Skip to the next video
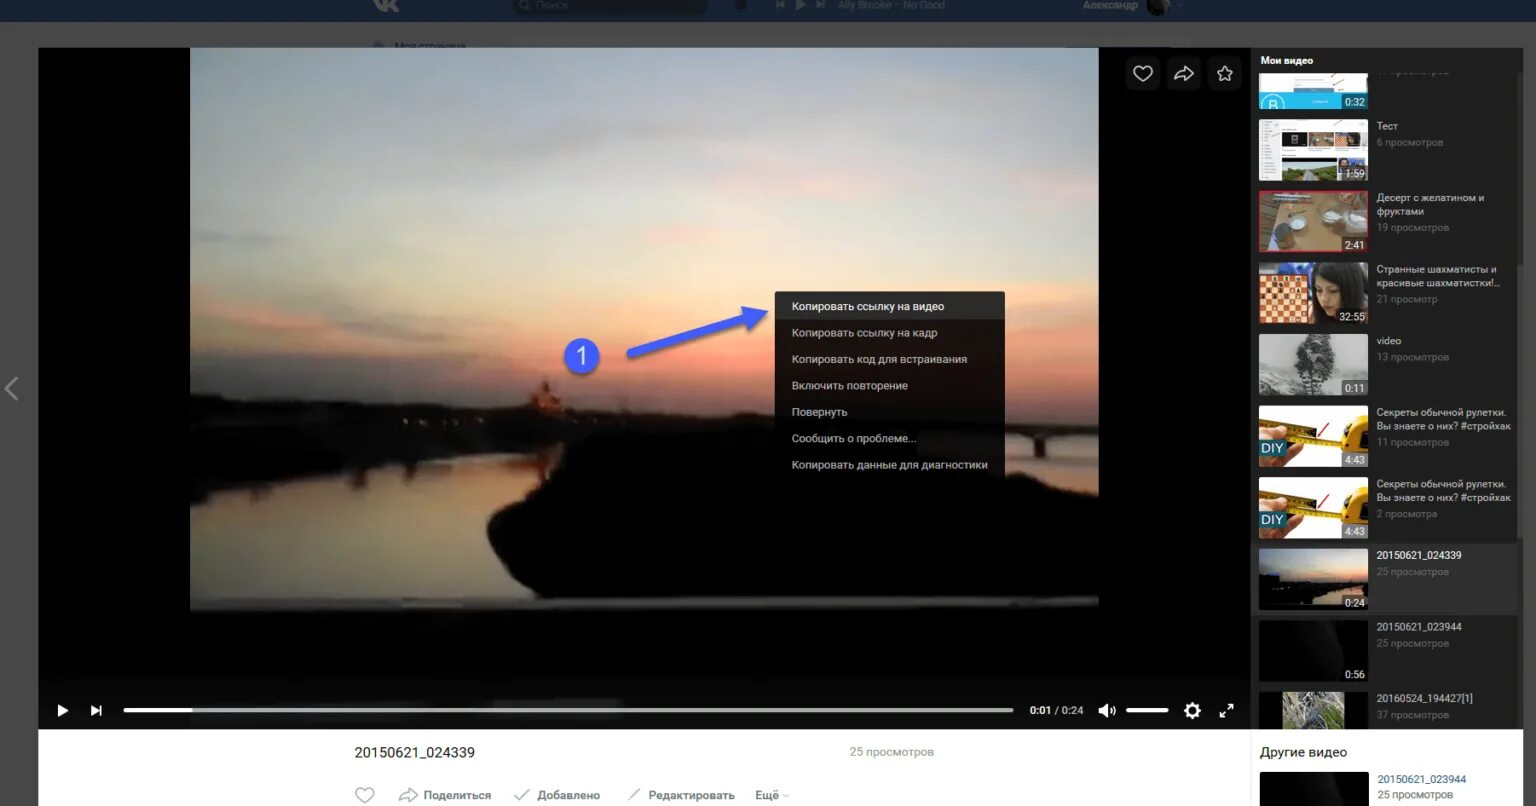The width and height of the screenshot is (1536, 806). [96, 710]
